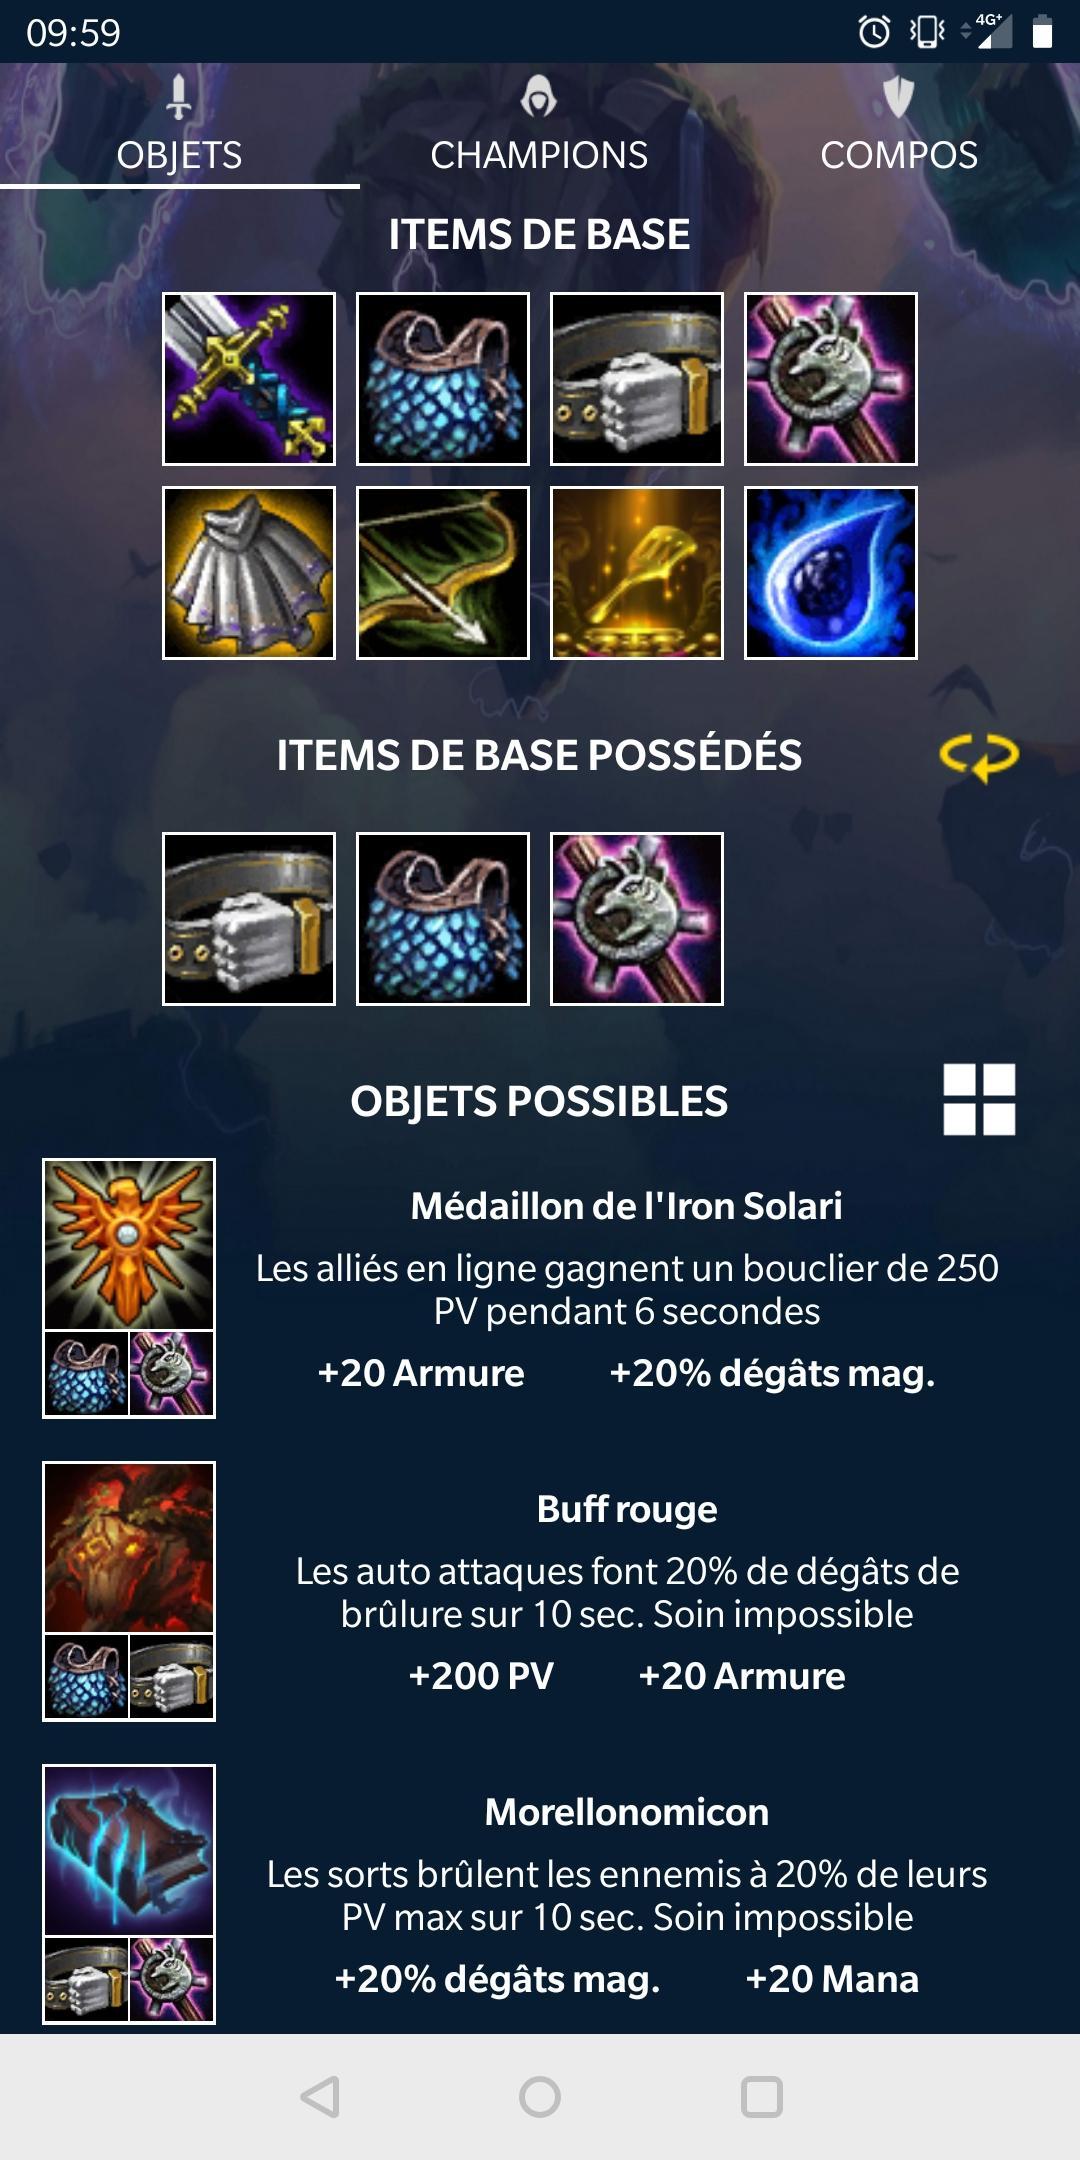Screen dimensions: 1080x2160
Task: Select the Needlessly Large Rod base item
Action: click(831, 379)
